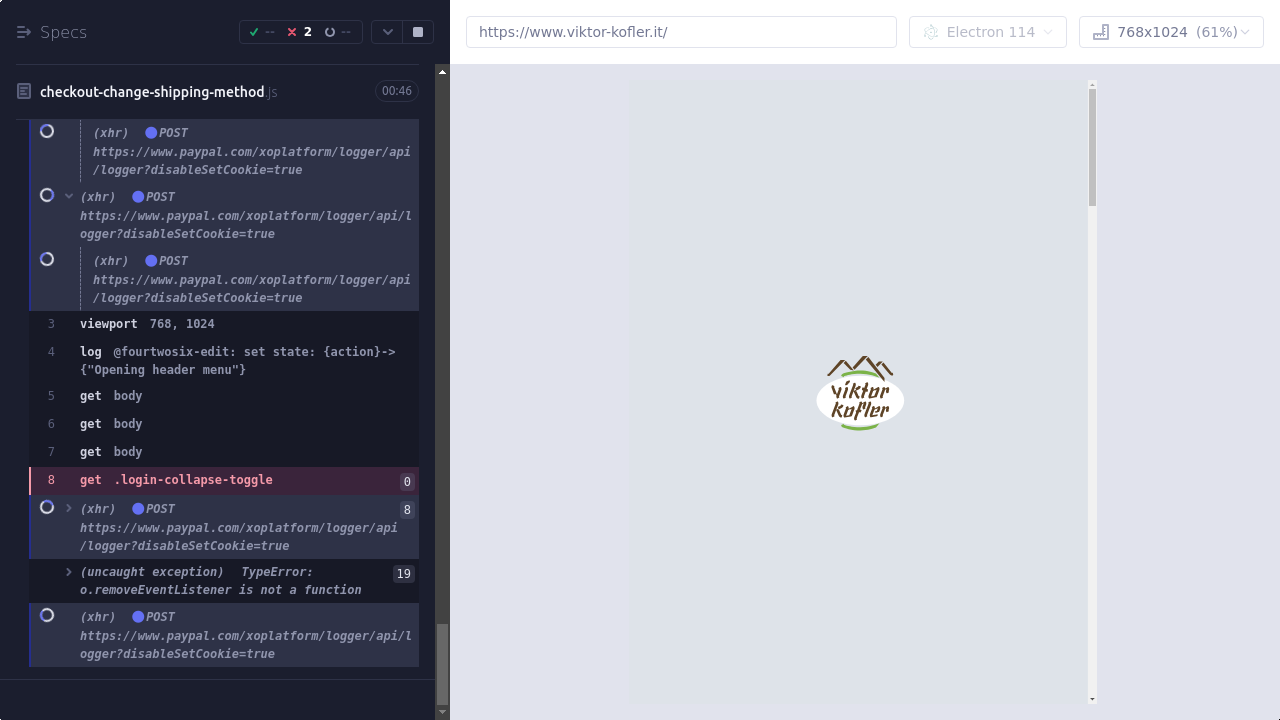
Task: Click the Specs label in header
Action: (64, 32)
